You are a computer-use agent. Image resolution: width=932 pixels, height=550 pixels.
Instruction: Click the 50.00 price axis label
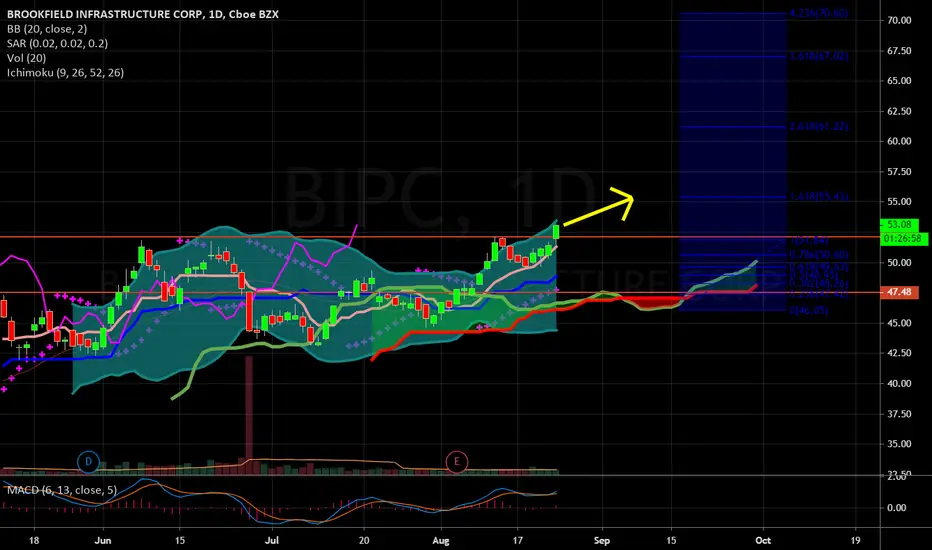tap(899, 262)
